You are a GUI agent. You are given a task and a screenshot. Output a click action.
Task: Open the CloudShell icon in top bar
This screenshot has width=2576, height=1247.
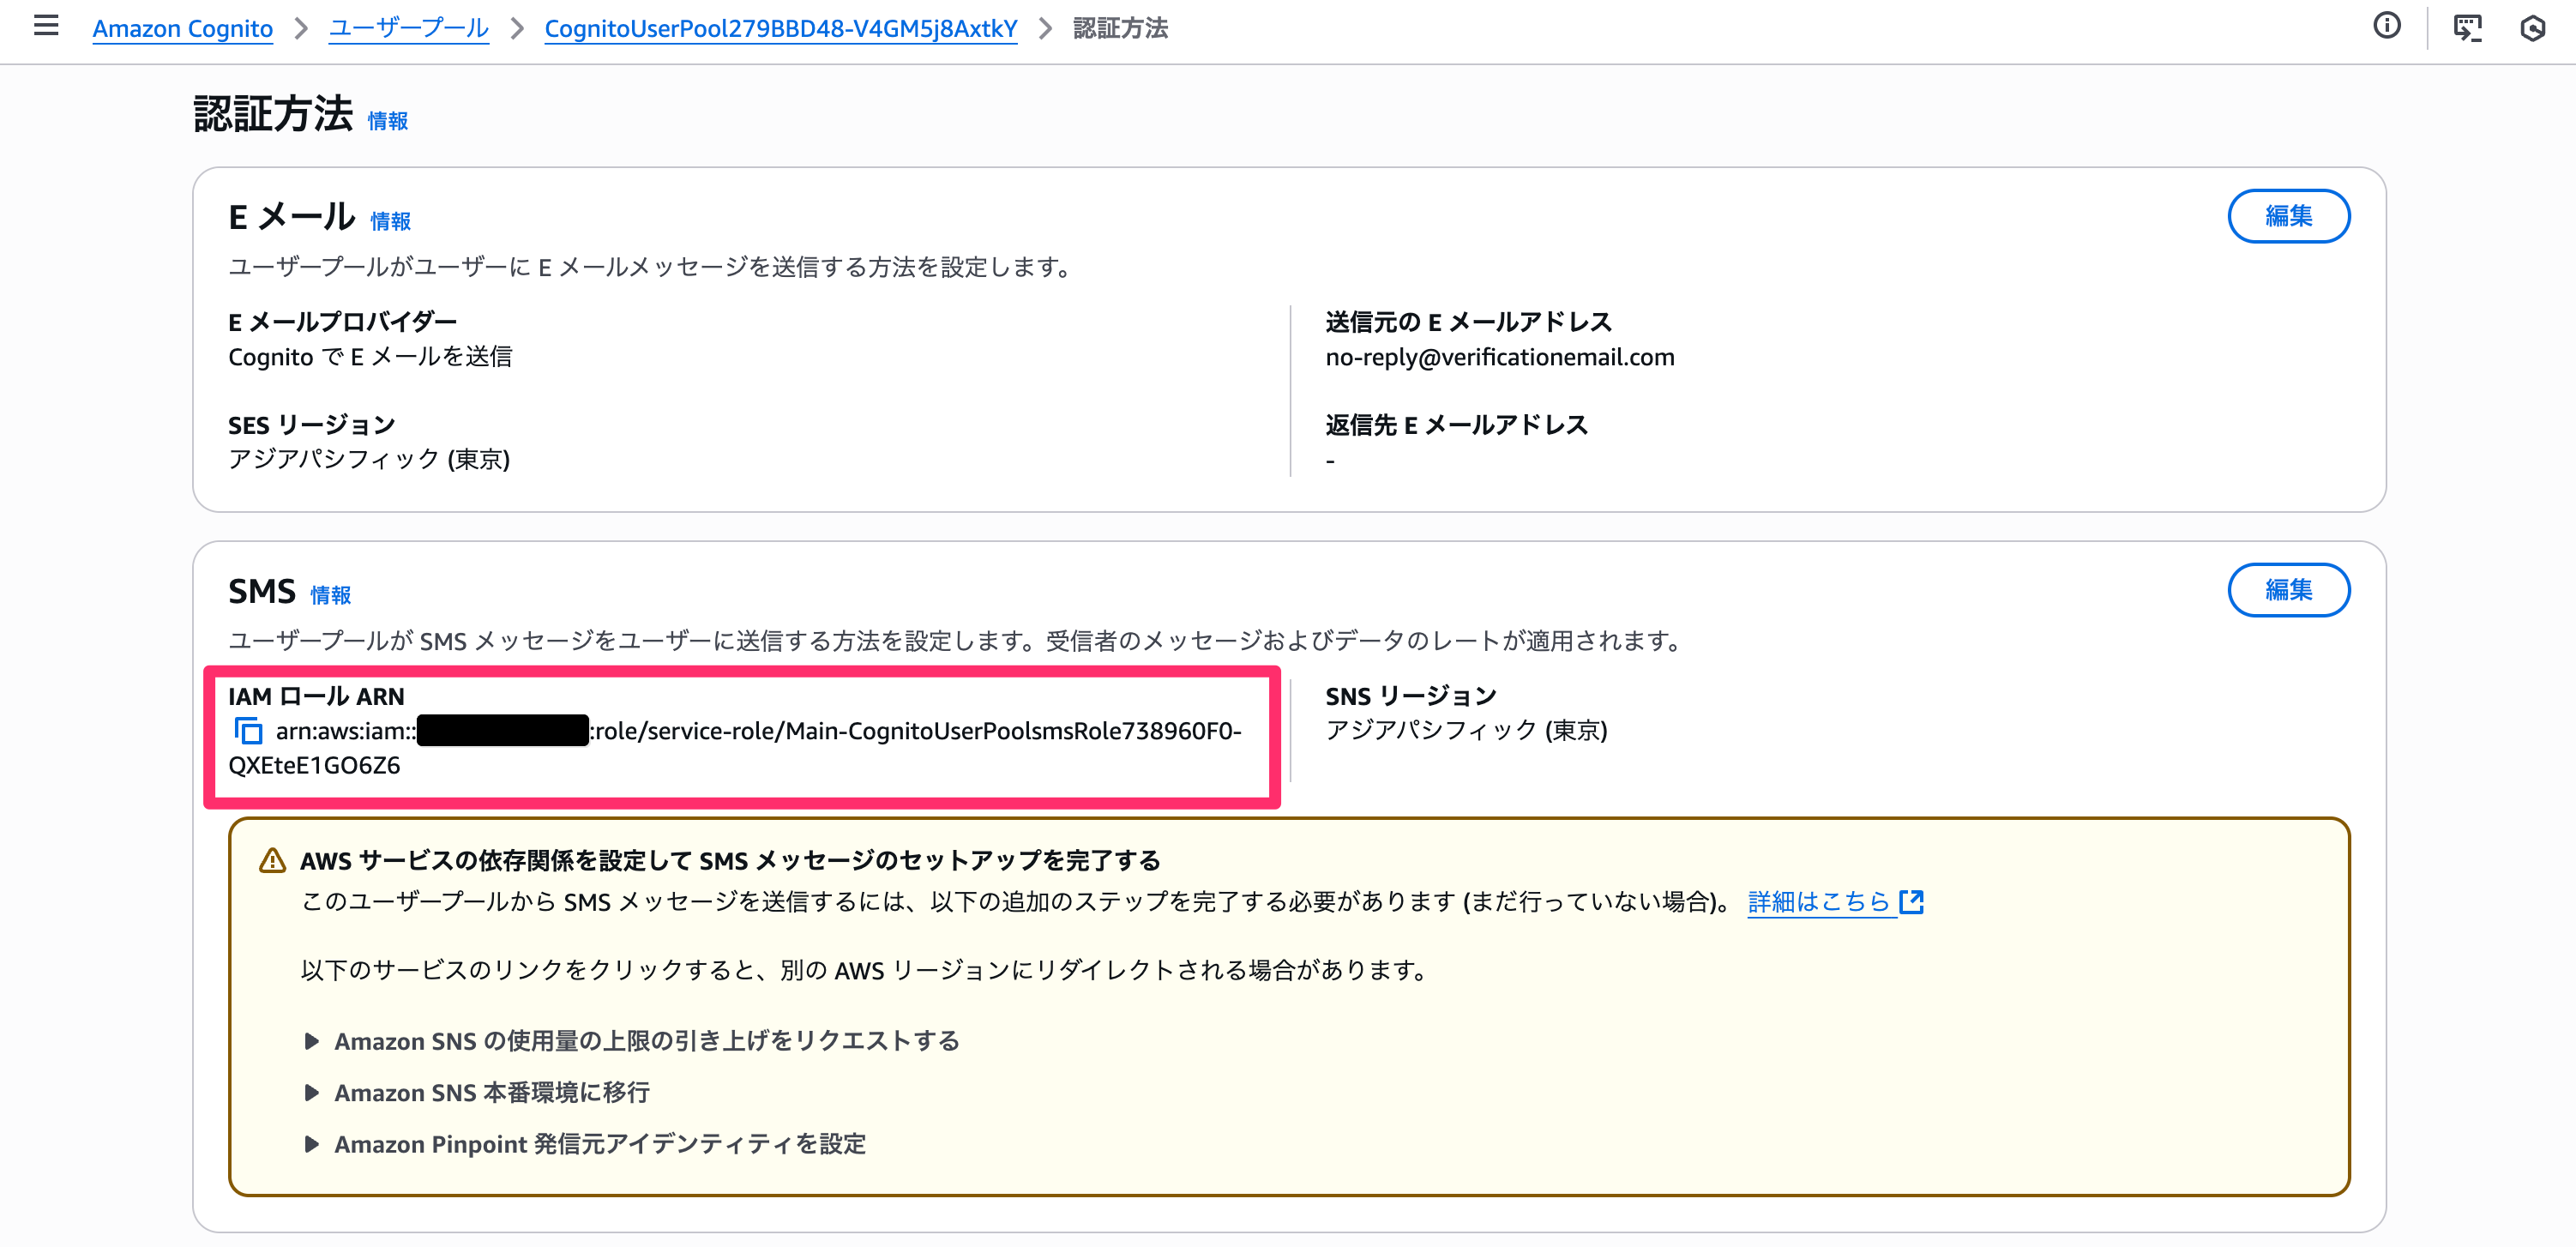point(2467,27)
